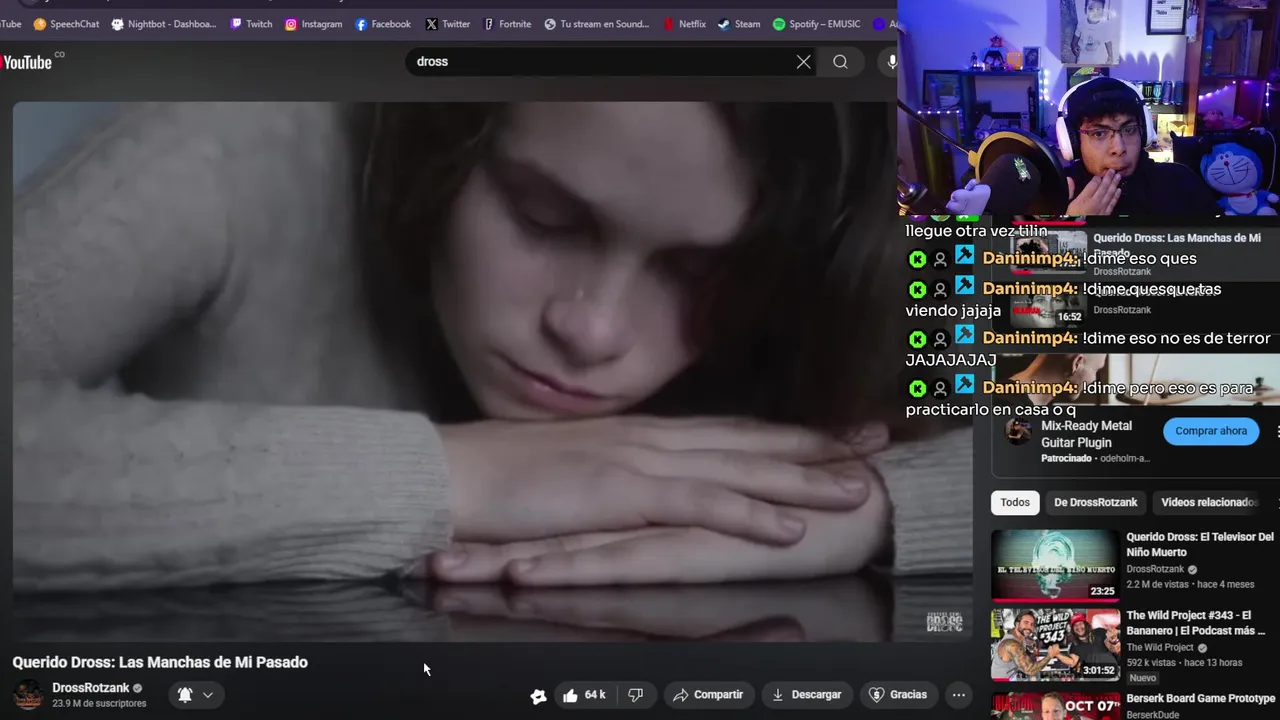Open The Wild Project #343 thumbnail

pos(1054,644)
